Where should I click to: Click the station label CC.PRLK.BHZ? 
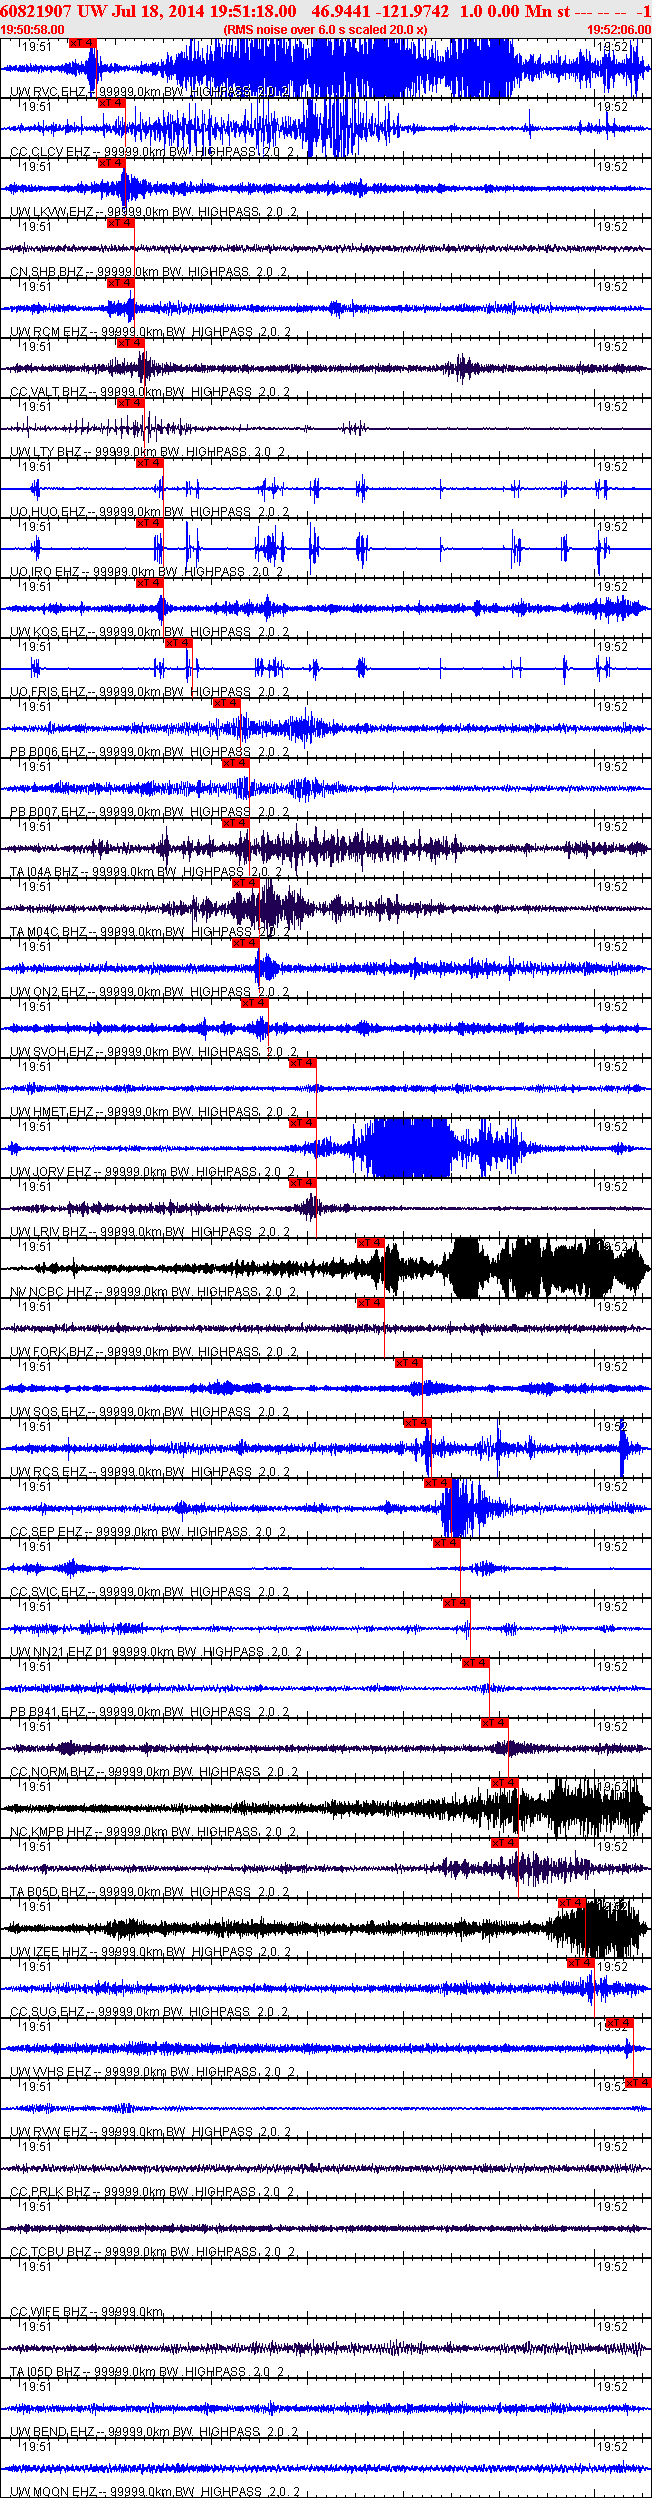click(x=51, y=2192)
